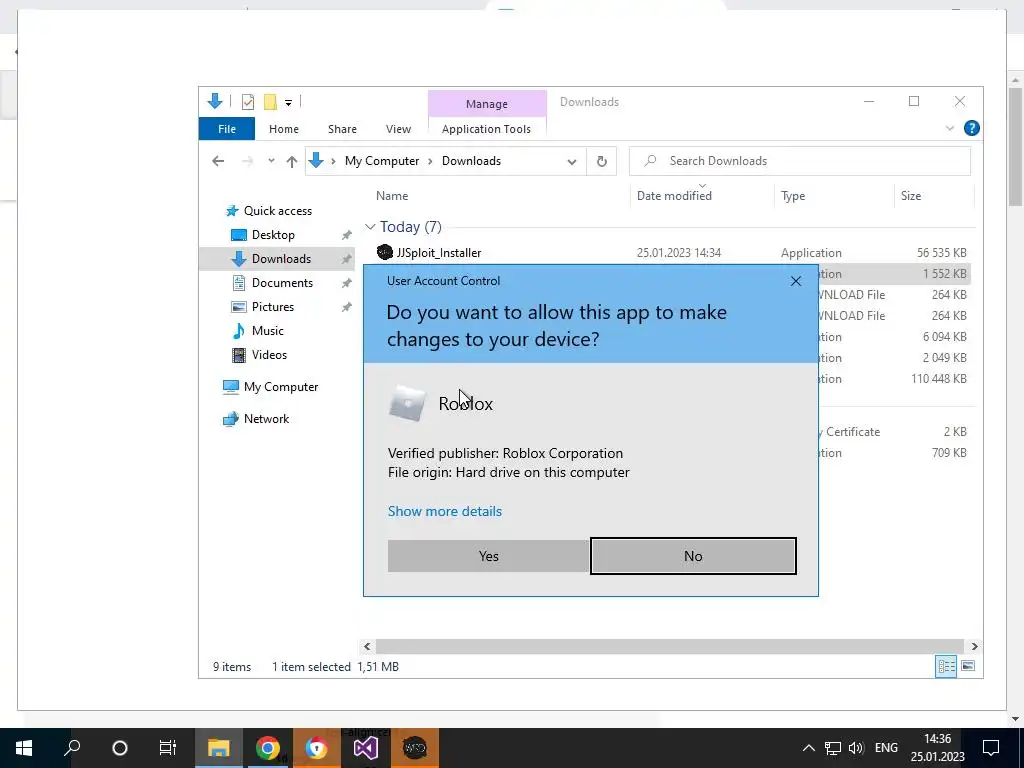Select the Manage contextual tab

487,104
